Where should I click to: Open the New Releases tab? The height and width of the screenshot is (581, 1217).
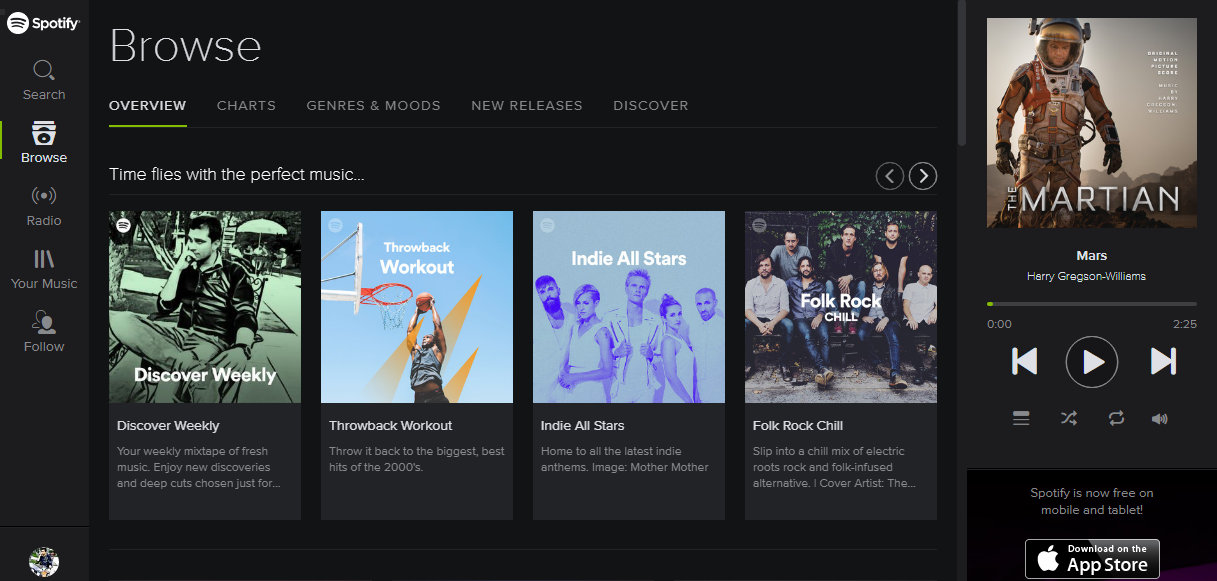coord(527,106)
